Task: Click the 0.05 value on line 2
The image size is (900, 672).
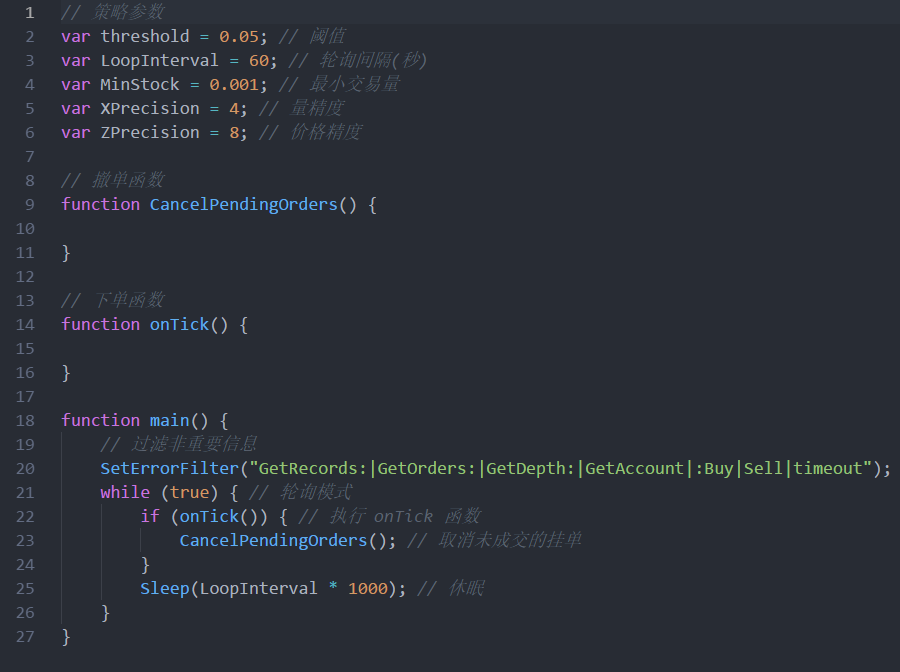Action: coord(238,37)
